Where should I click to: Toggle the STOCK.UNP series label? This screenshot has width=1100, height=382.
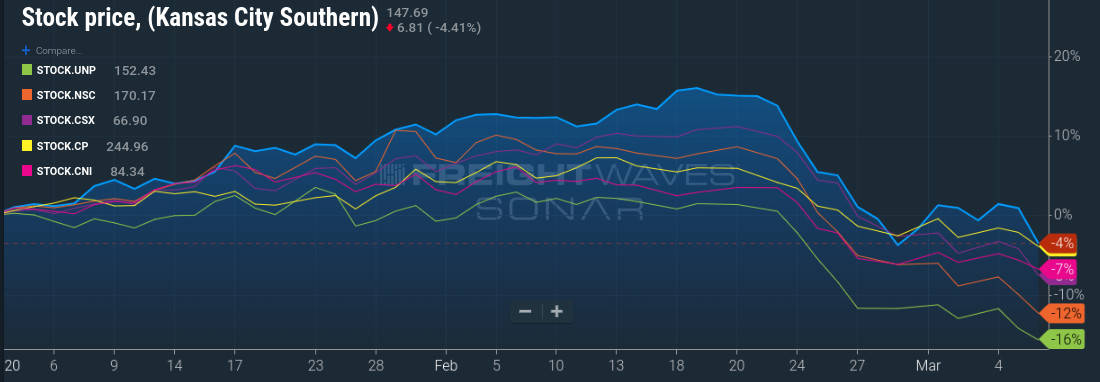click(66, 70)
